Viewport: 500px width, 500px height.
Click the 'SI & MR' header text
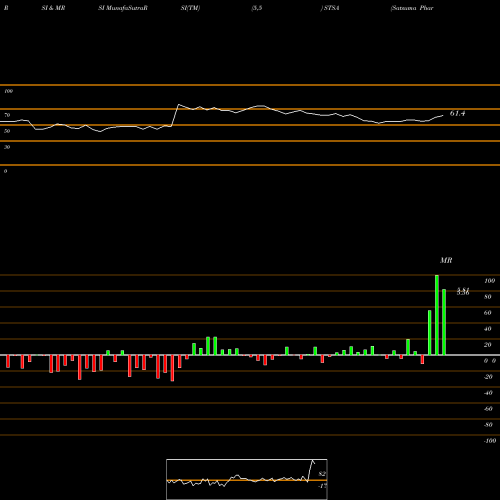tap(53, 8)
